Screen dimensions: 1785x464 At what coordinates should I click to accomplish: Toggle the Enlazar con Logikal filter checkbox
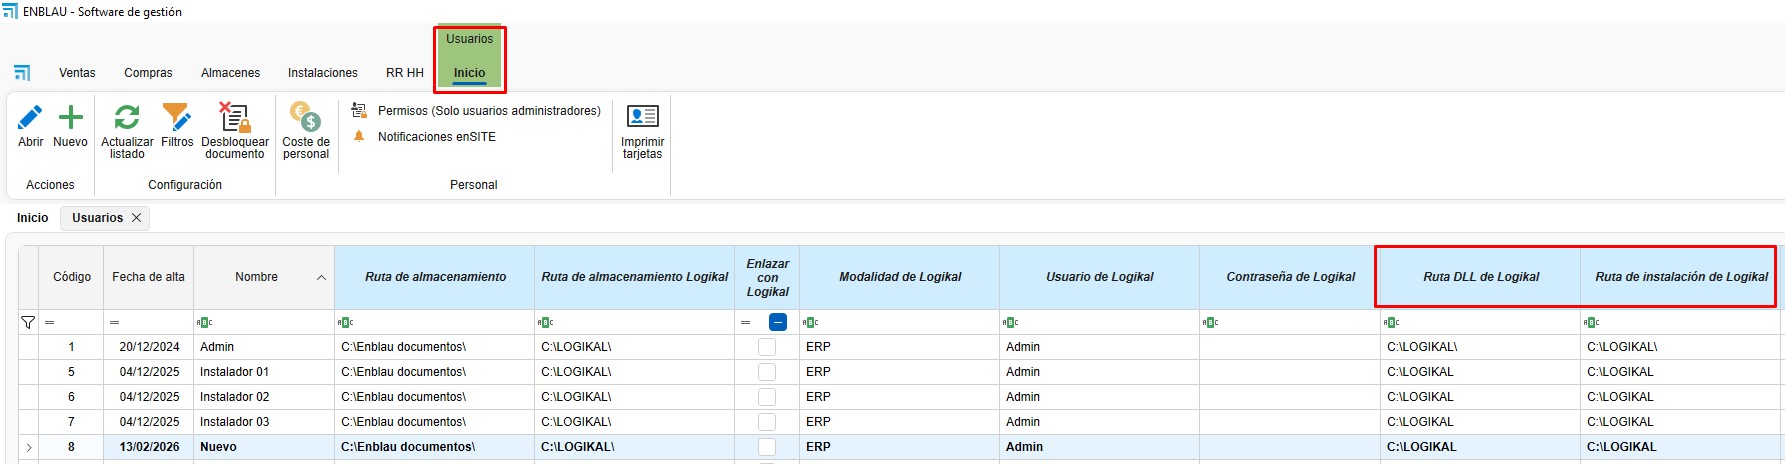click(778, 322)
